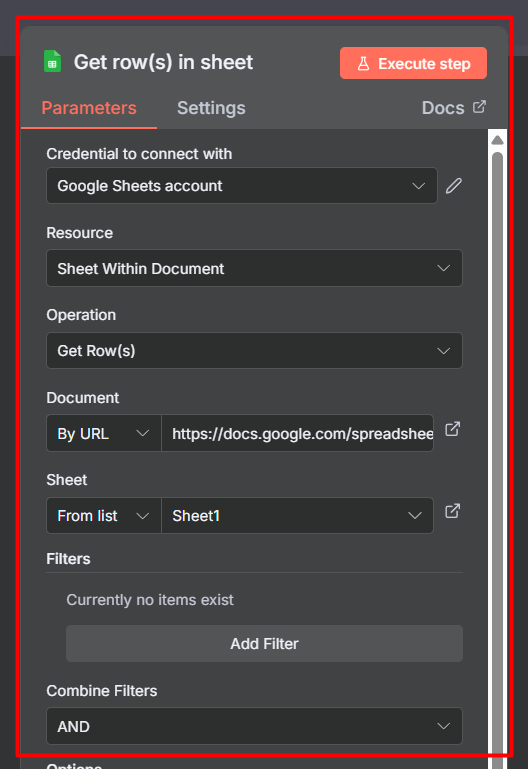Image resolution: width=528 pixels, height=769 pixels.
Task: Expand the Operation Get Row(s) dropdown
Action: [x=254, y=351]
